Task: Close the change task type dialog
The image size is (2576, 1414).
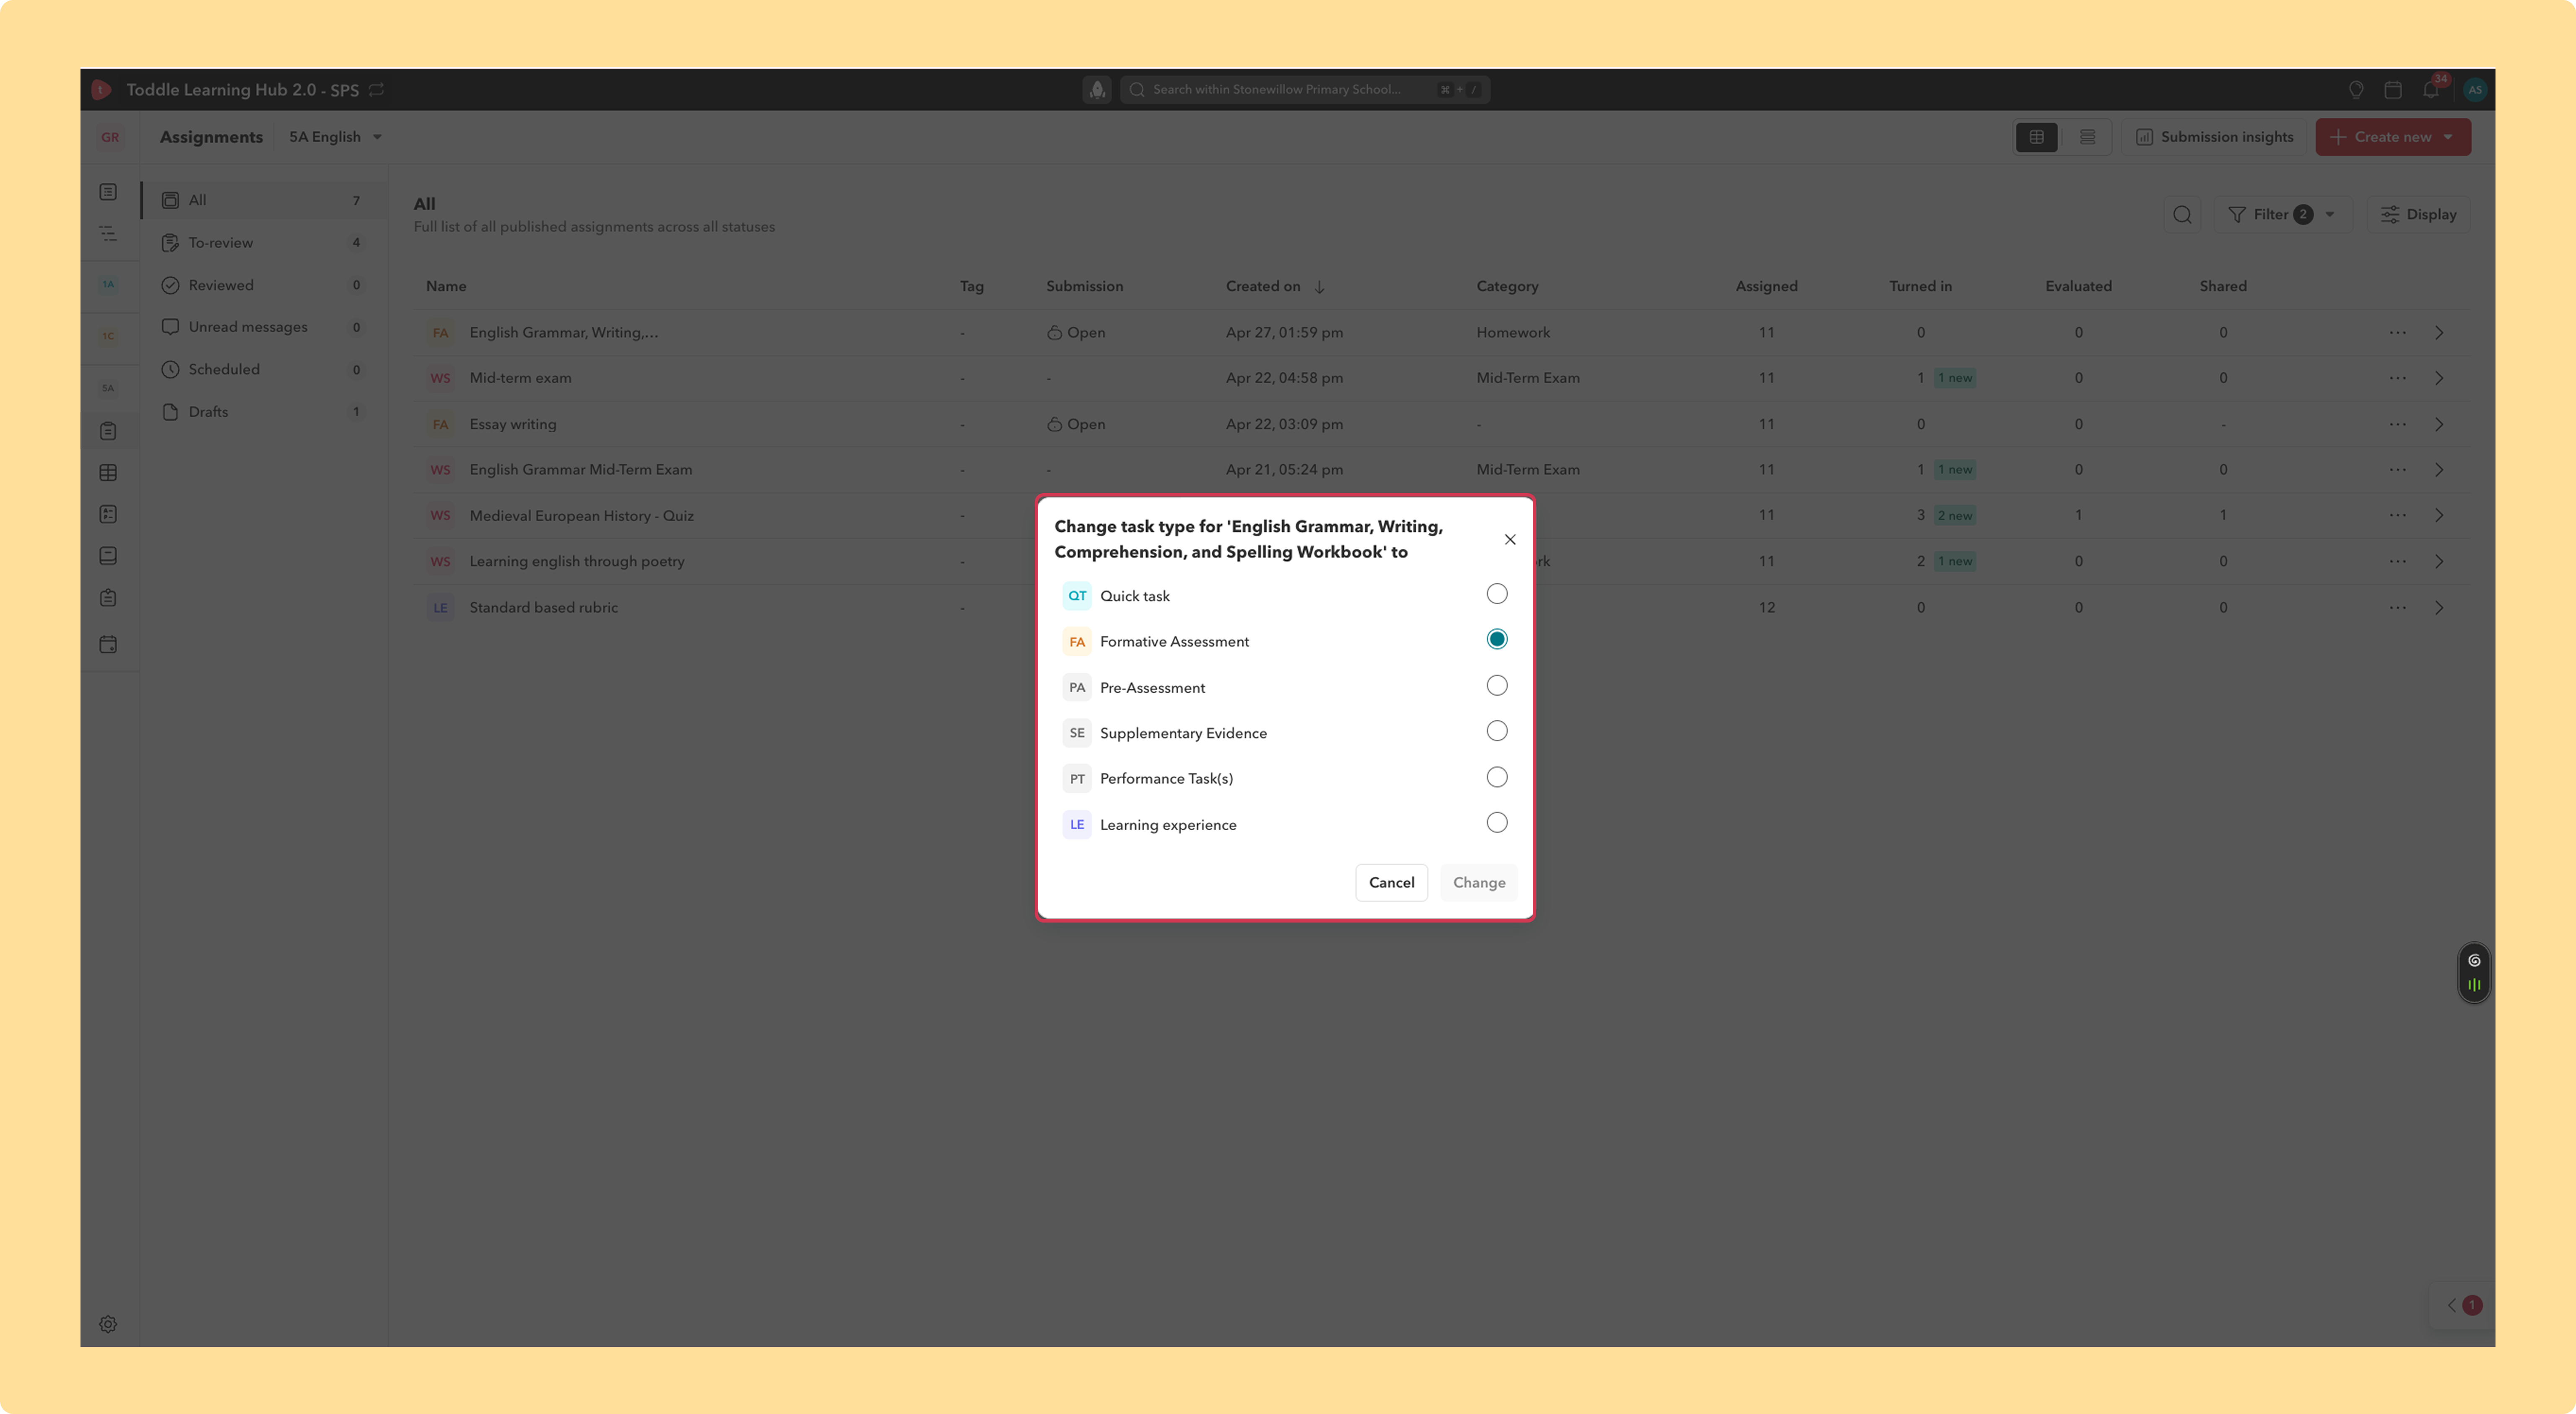Action: pyautogui.click(x=1510, y=540)
